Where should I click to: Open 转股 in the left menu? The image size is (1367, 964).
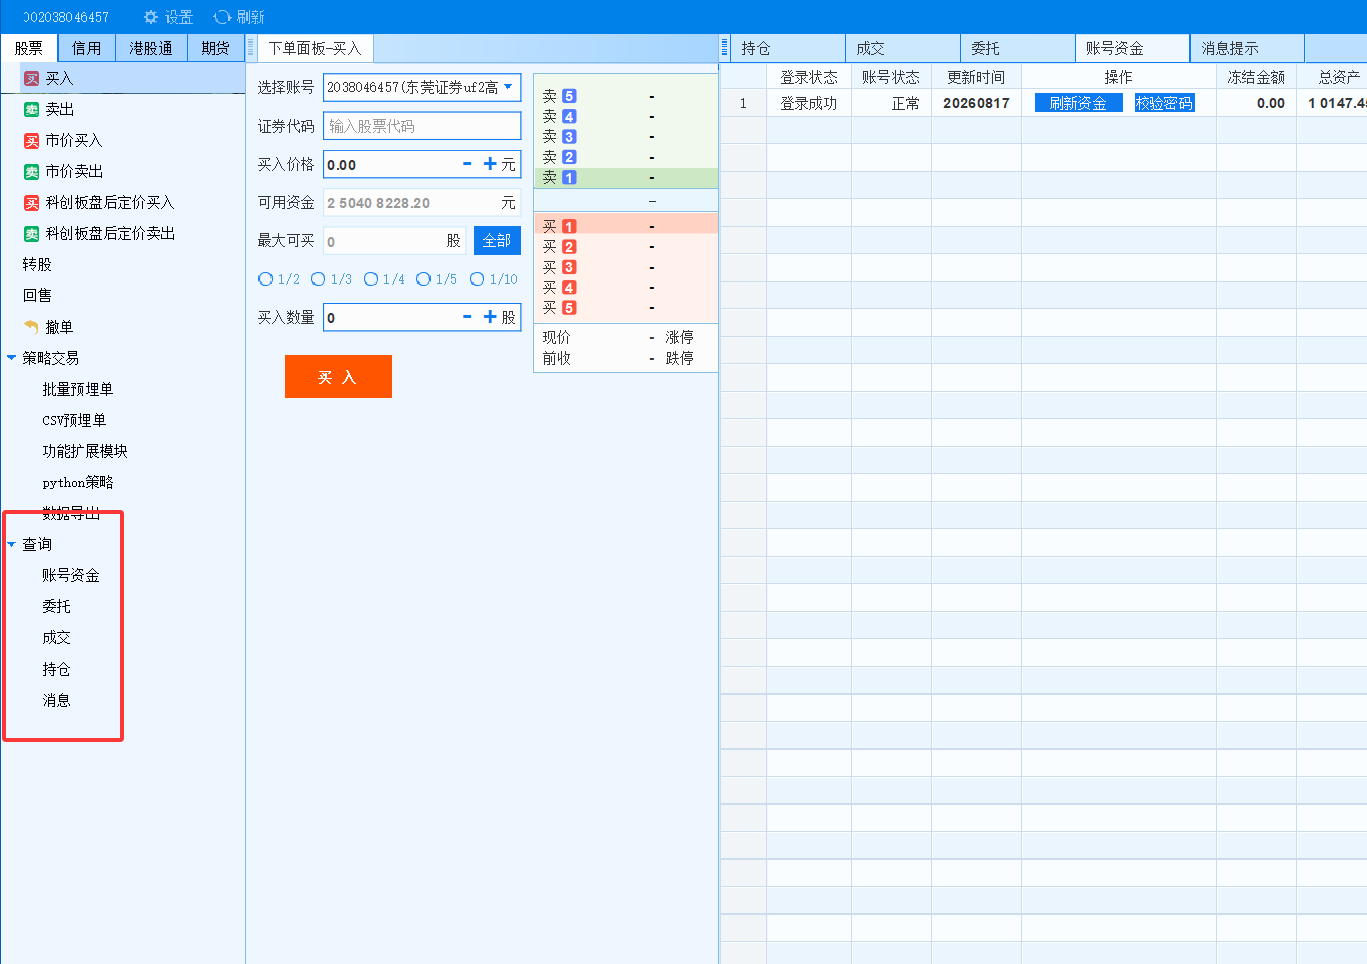tap(37, 265)
